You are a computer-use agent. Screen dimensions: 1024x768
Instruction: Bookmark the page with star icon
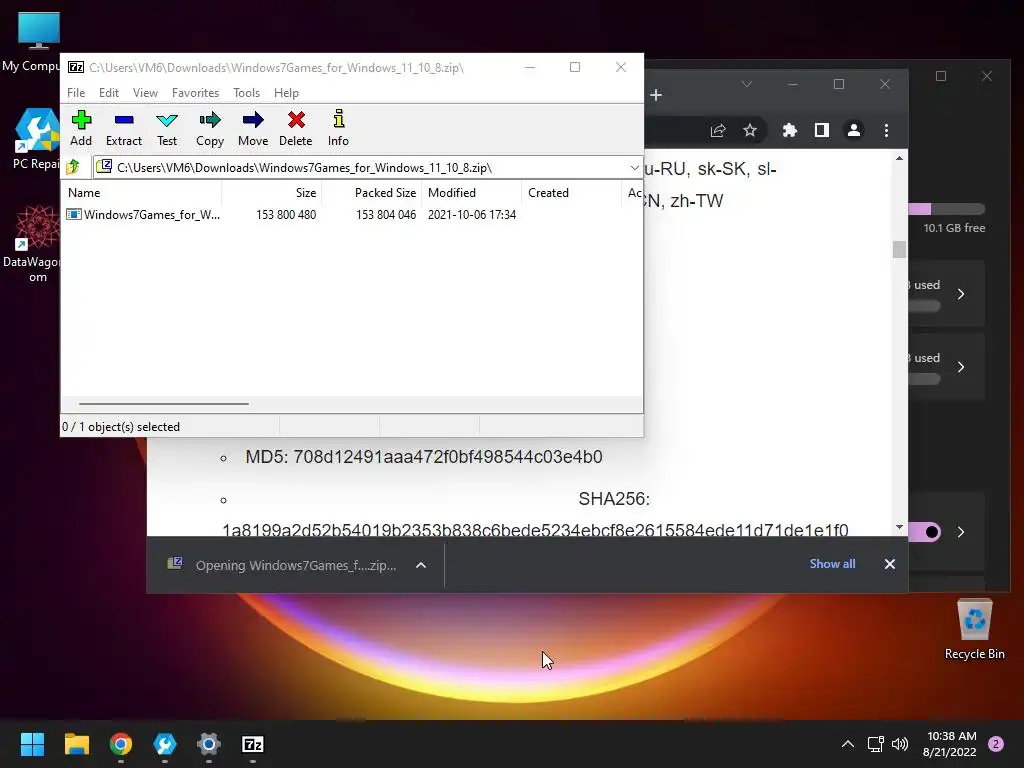(750, 131)
